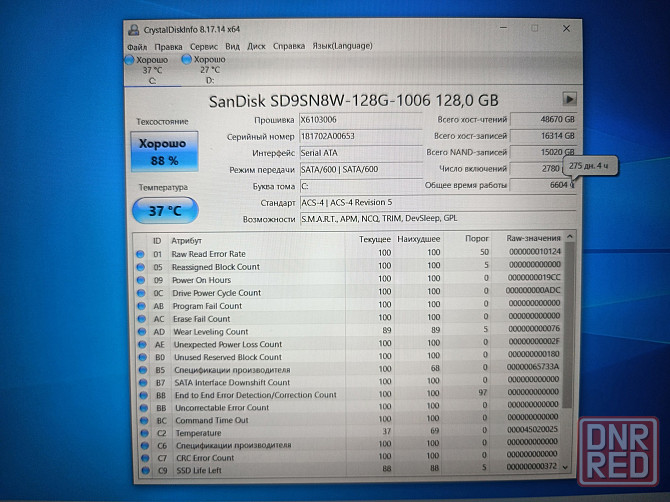Select the Power On Hours row
The width and height of the screenshot is (670, 502).
tap(348, 279)
